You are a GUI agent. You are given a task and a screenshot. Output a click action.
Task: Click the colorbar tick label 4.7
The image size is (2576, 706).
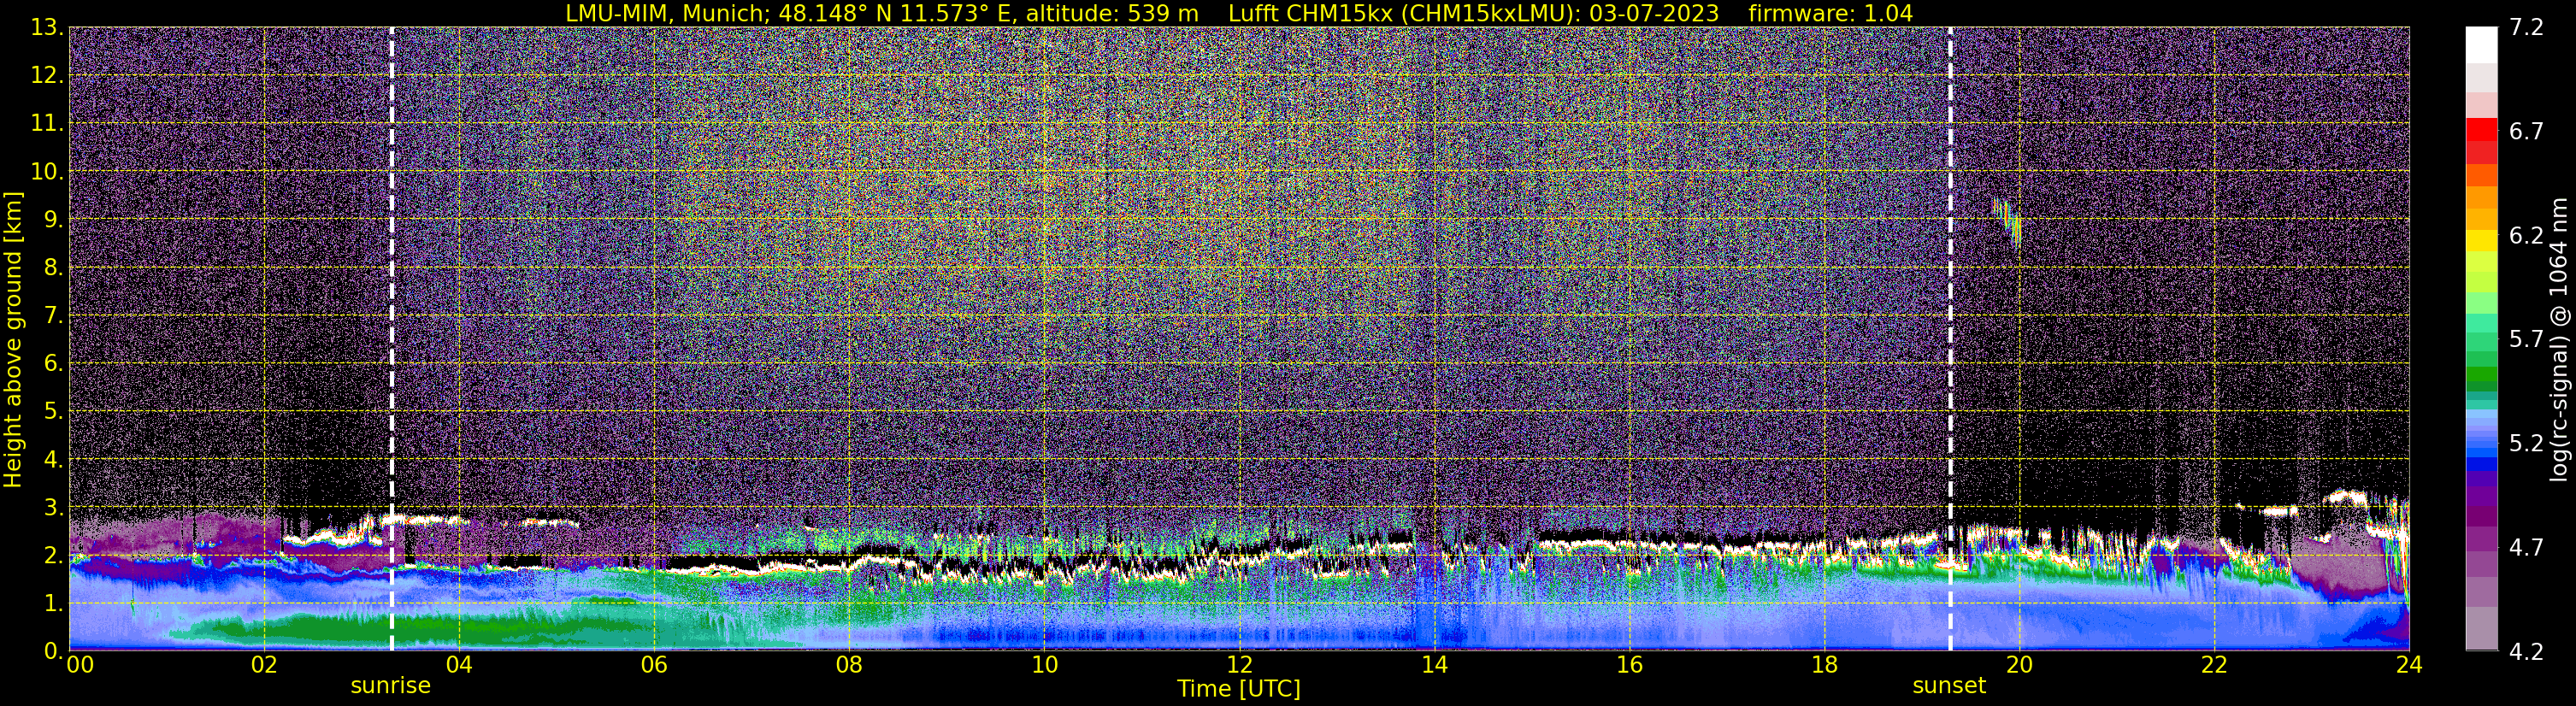click(2526, 547)
